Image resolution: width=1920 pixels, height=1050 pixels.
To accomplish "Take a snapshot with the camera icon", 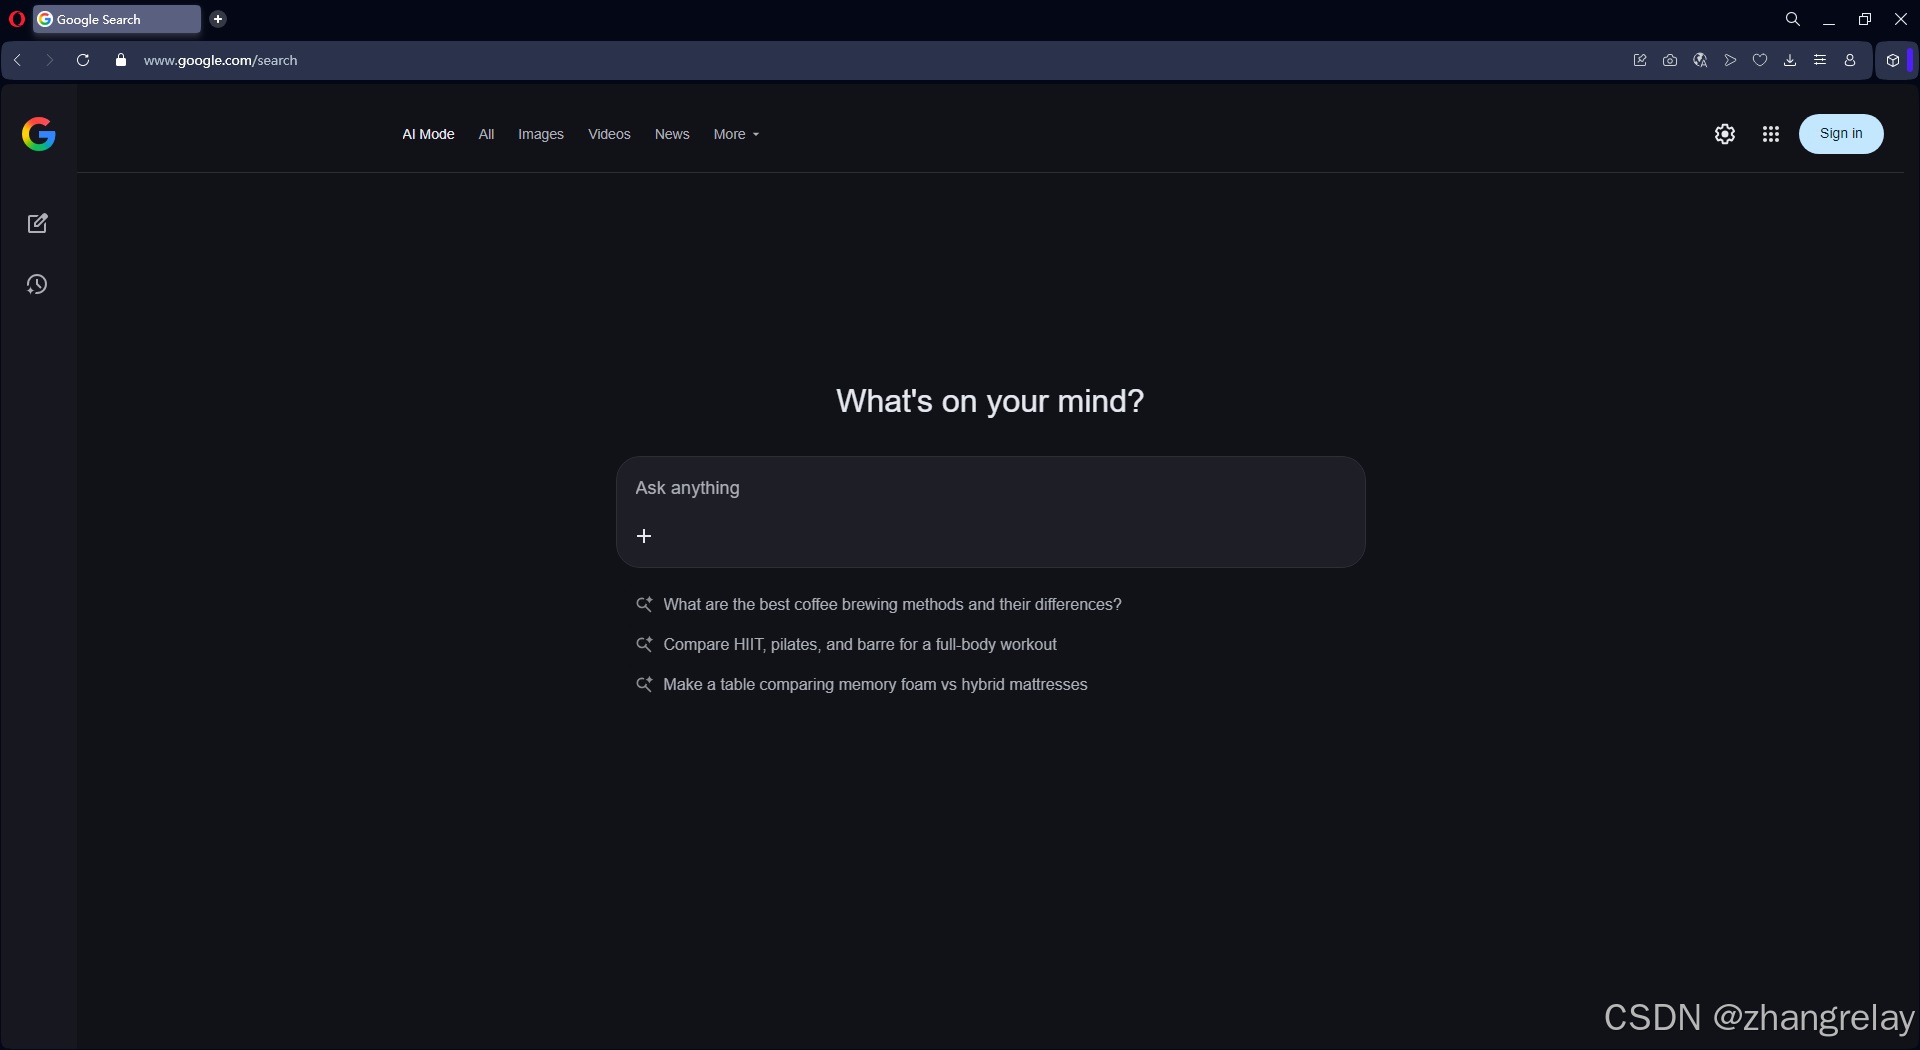I will tap(1670, 60).
